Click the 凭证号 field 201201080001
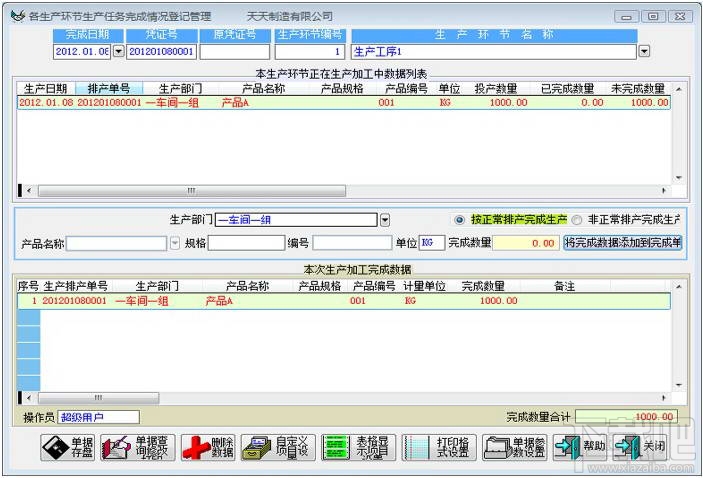This screenshot has height=478, width=703. 161,52
